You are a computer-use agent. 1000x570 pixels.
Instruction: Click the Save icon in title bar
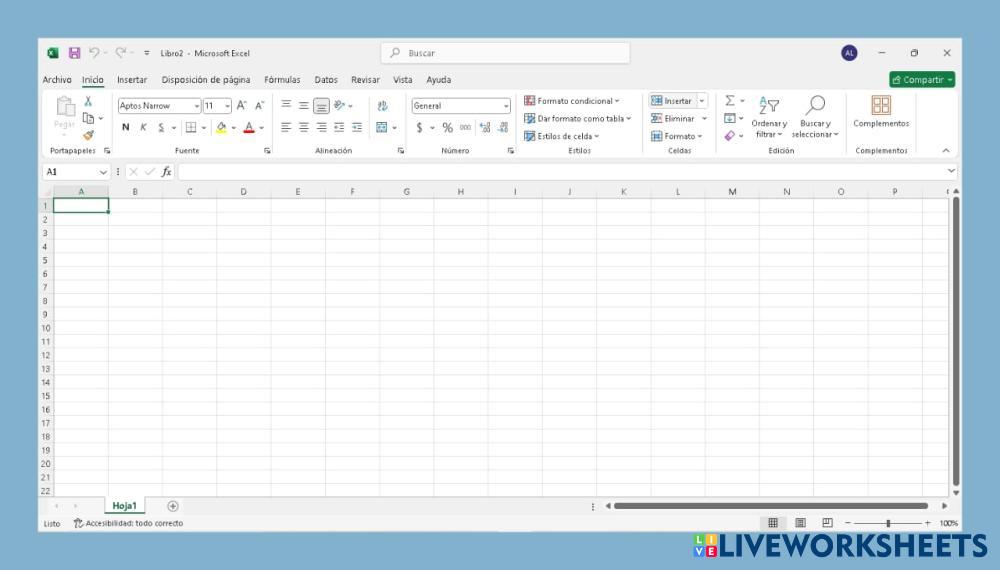coord(74,53)
